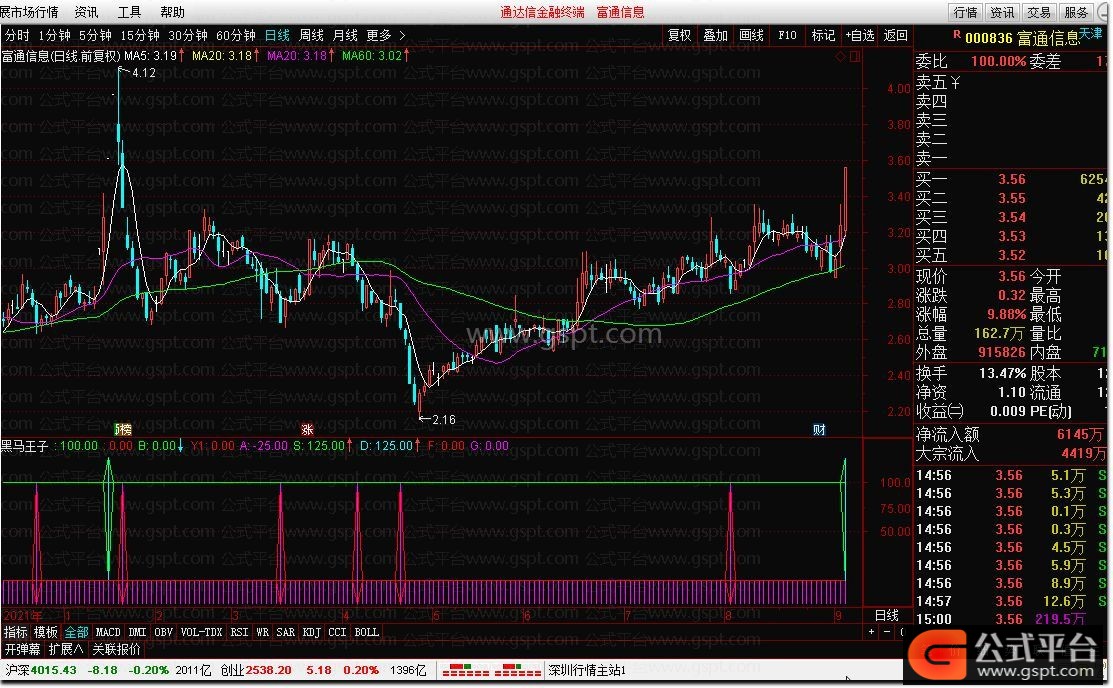Select the 全部 indicators tab
The image size is (1113, 688).
(76, 632)
